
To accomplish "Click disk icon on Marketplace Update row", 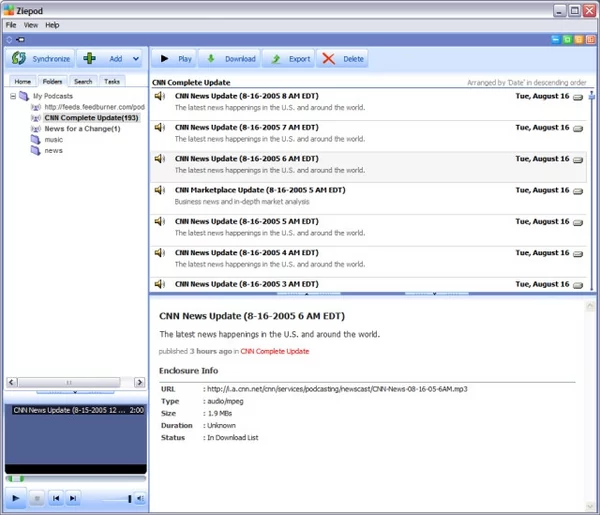I will tap(578, 191).
